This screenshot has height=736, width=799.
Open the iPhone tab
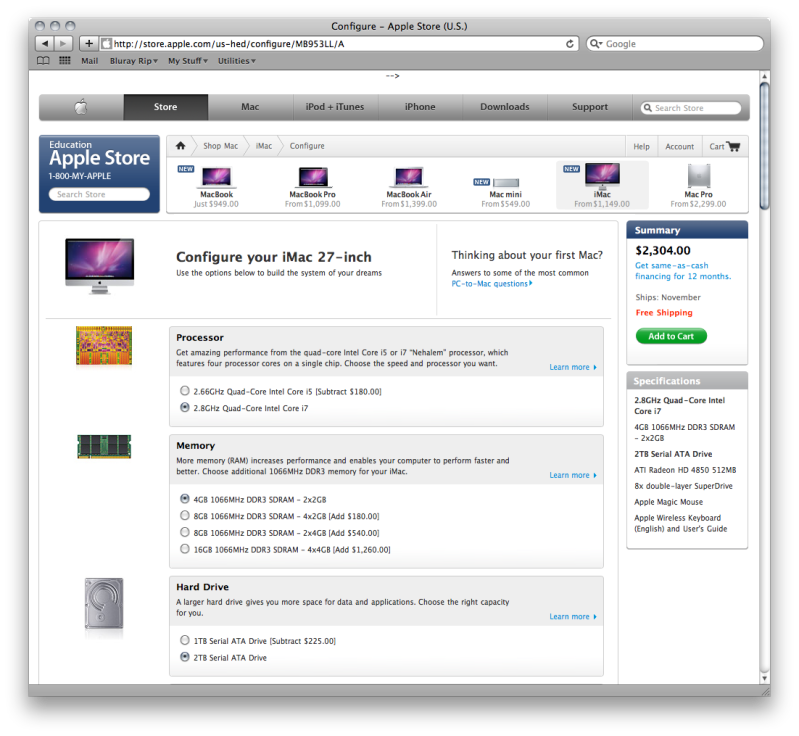(x=420, y=107)
